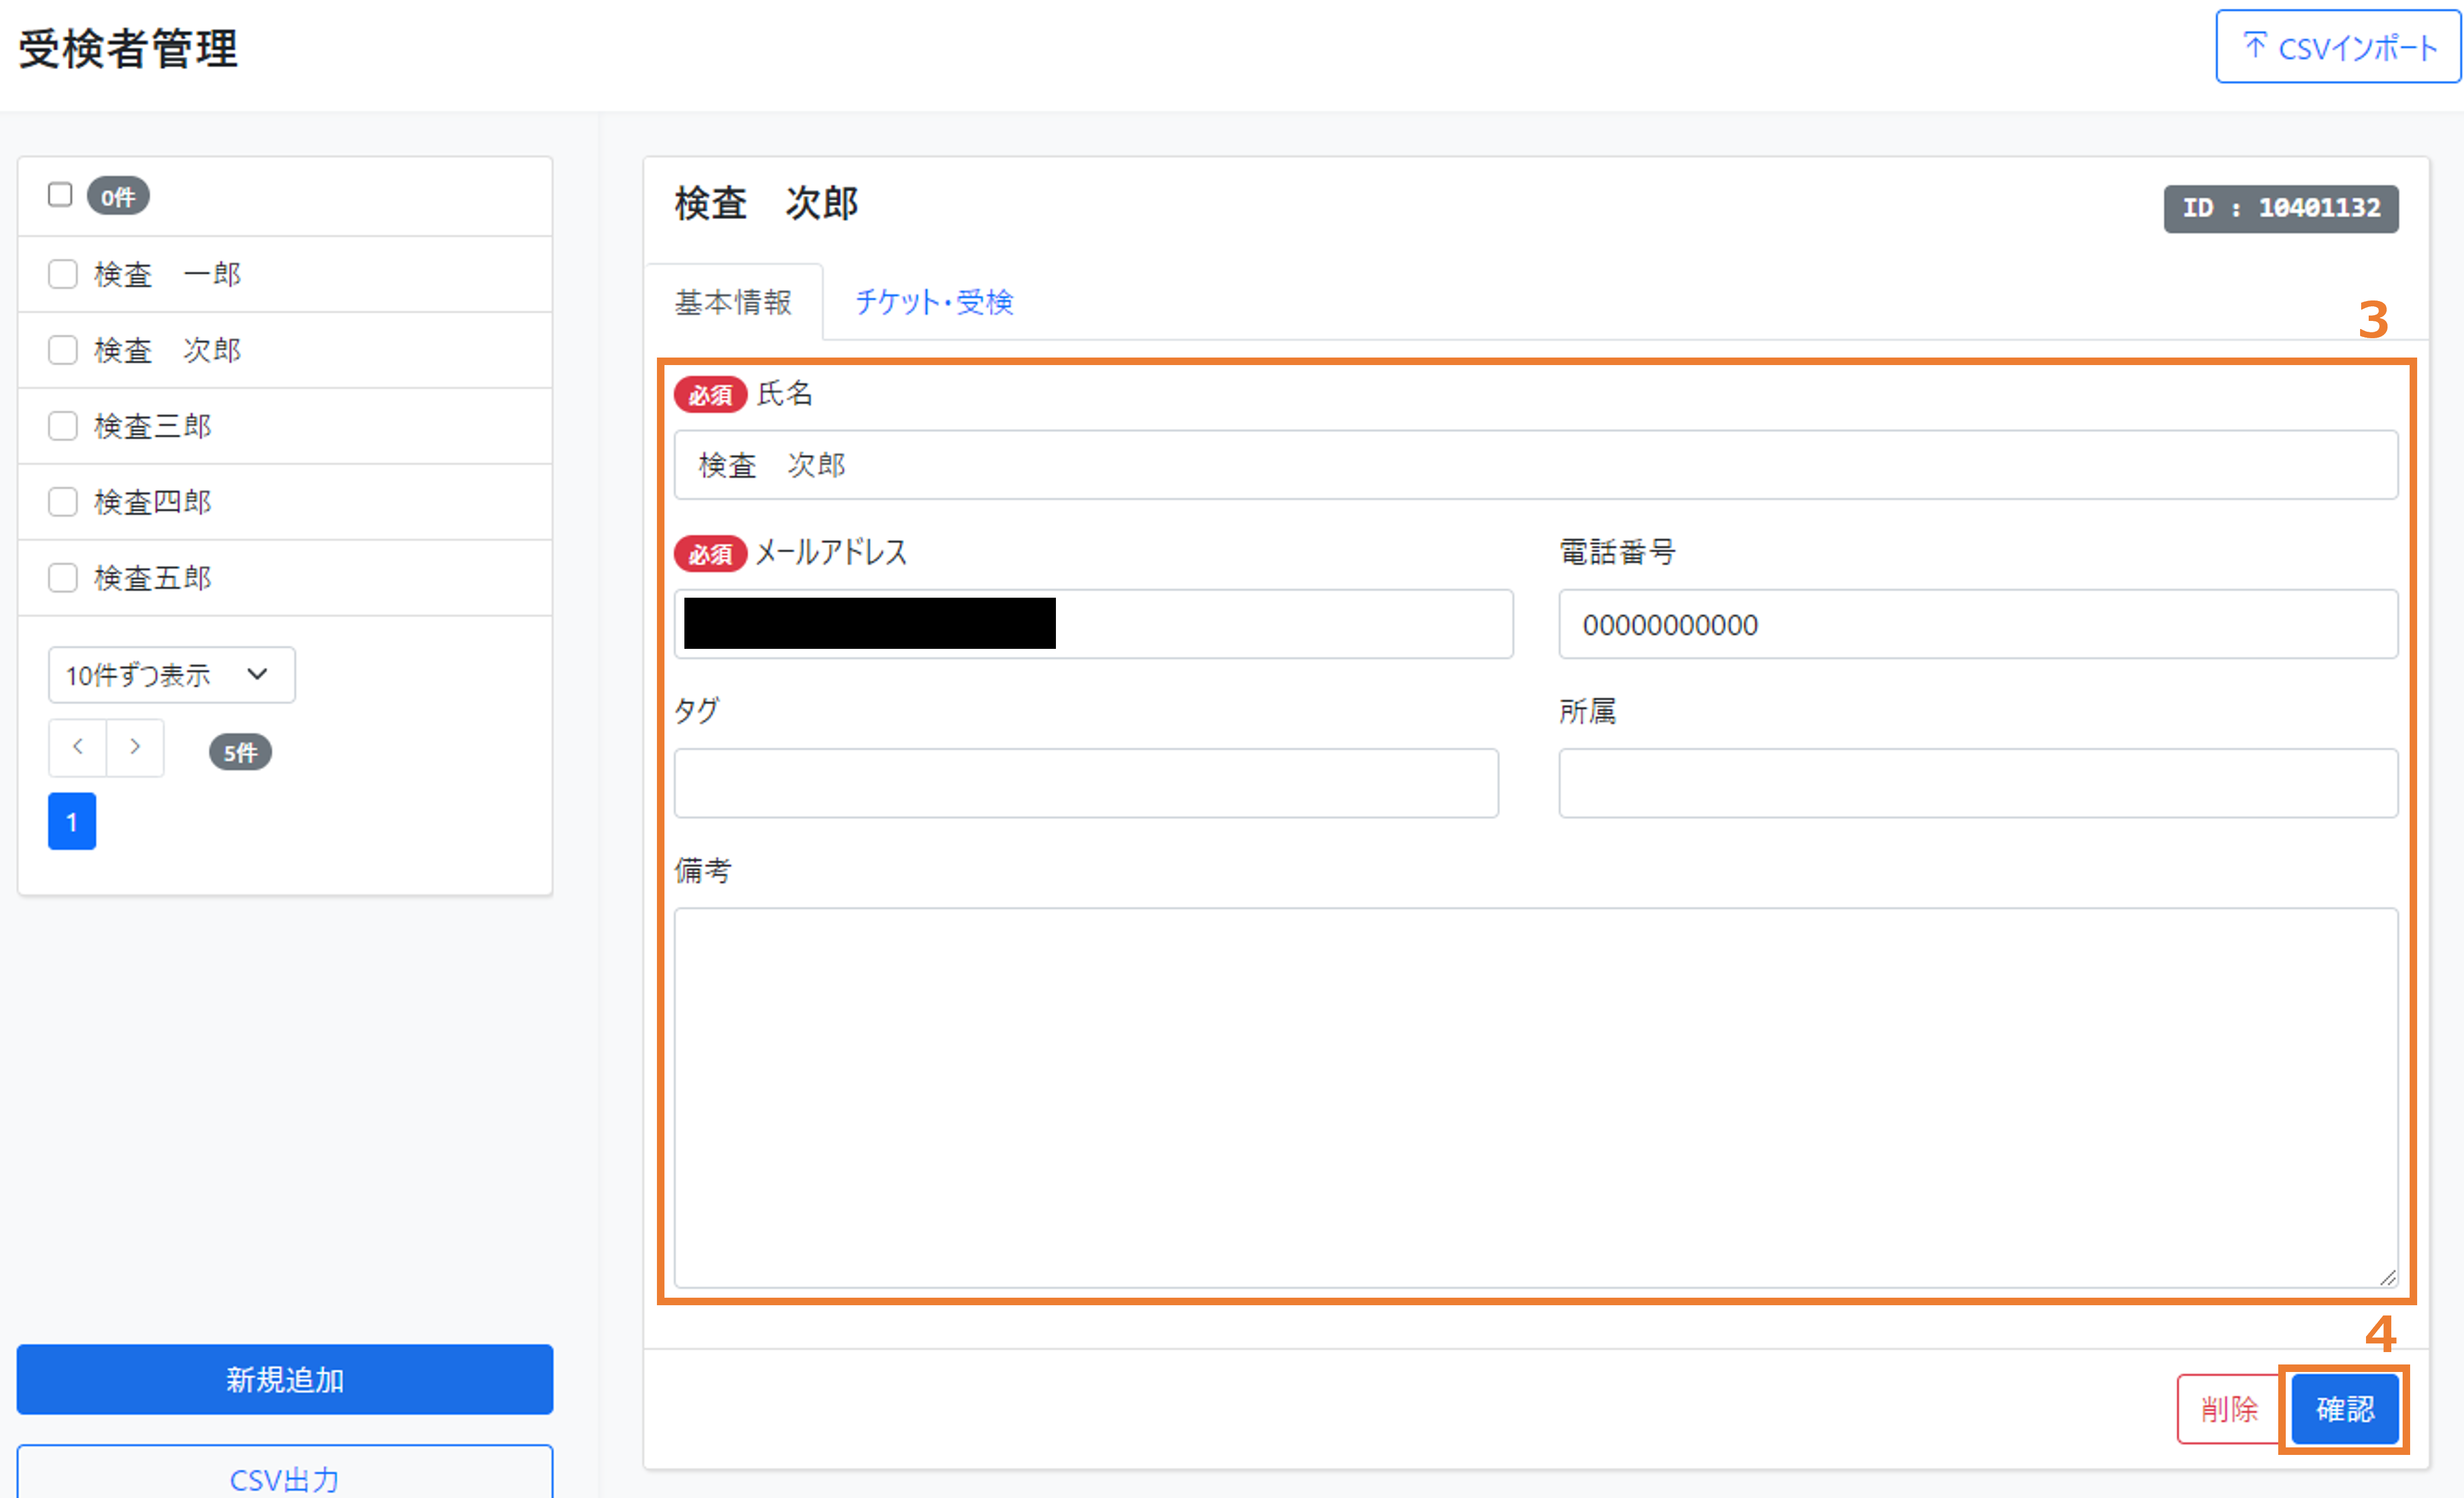Select 検査 一郎 name in list
2464x1498 pixels.
click(x=168, y=274)
